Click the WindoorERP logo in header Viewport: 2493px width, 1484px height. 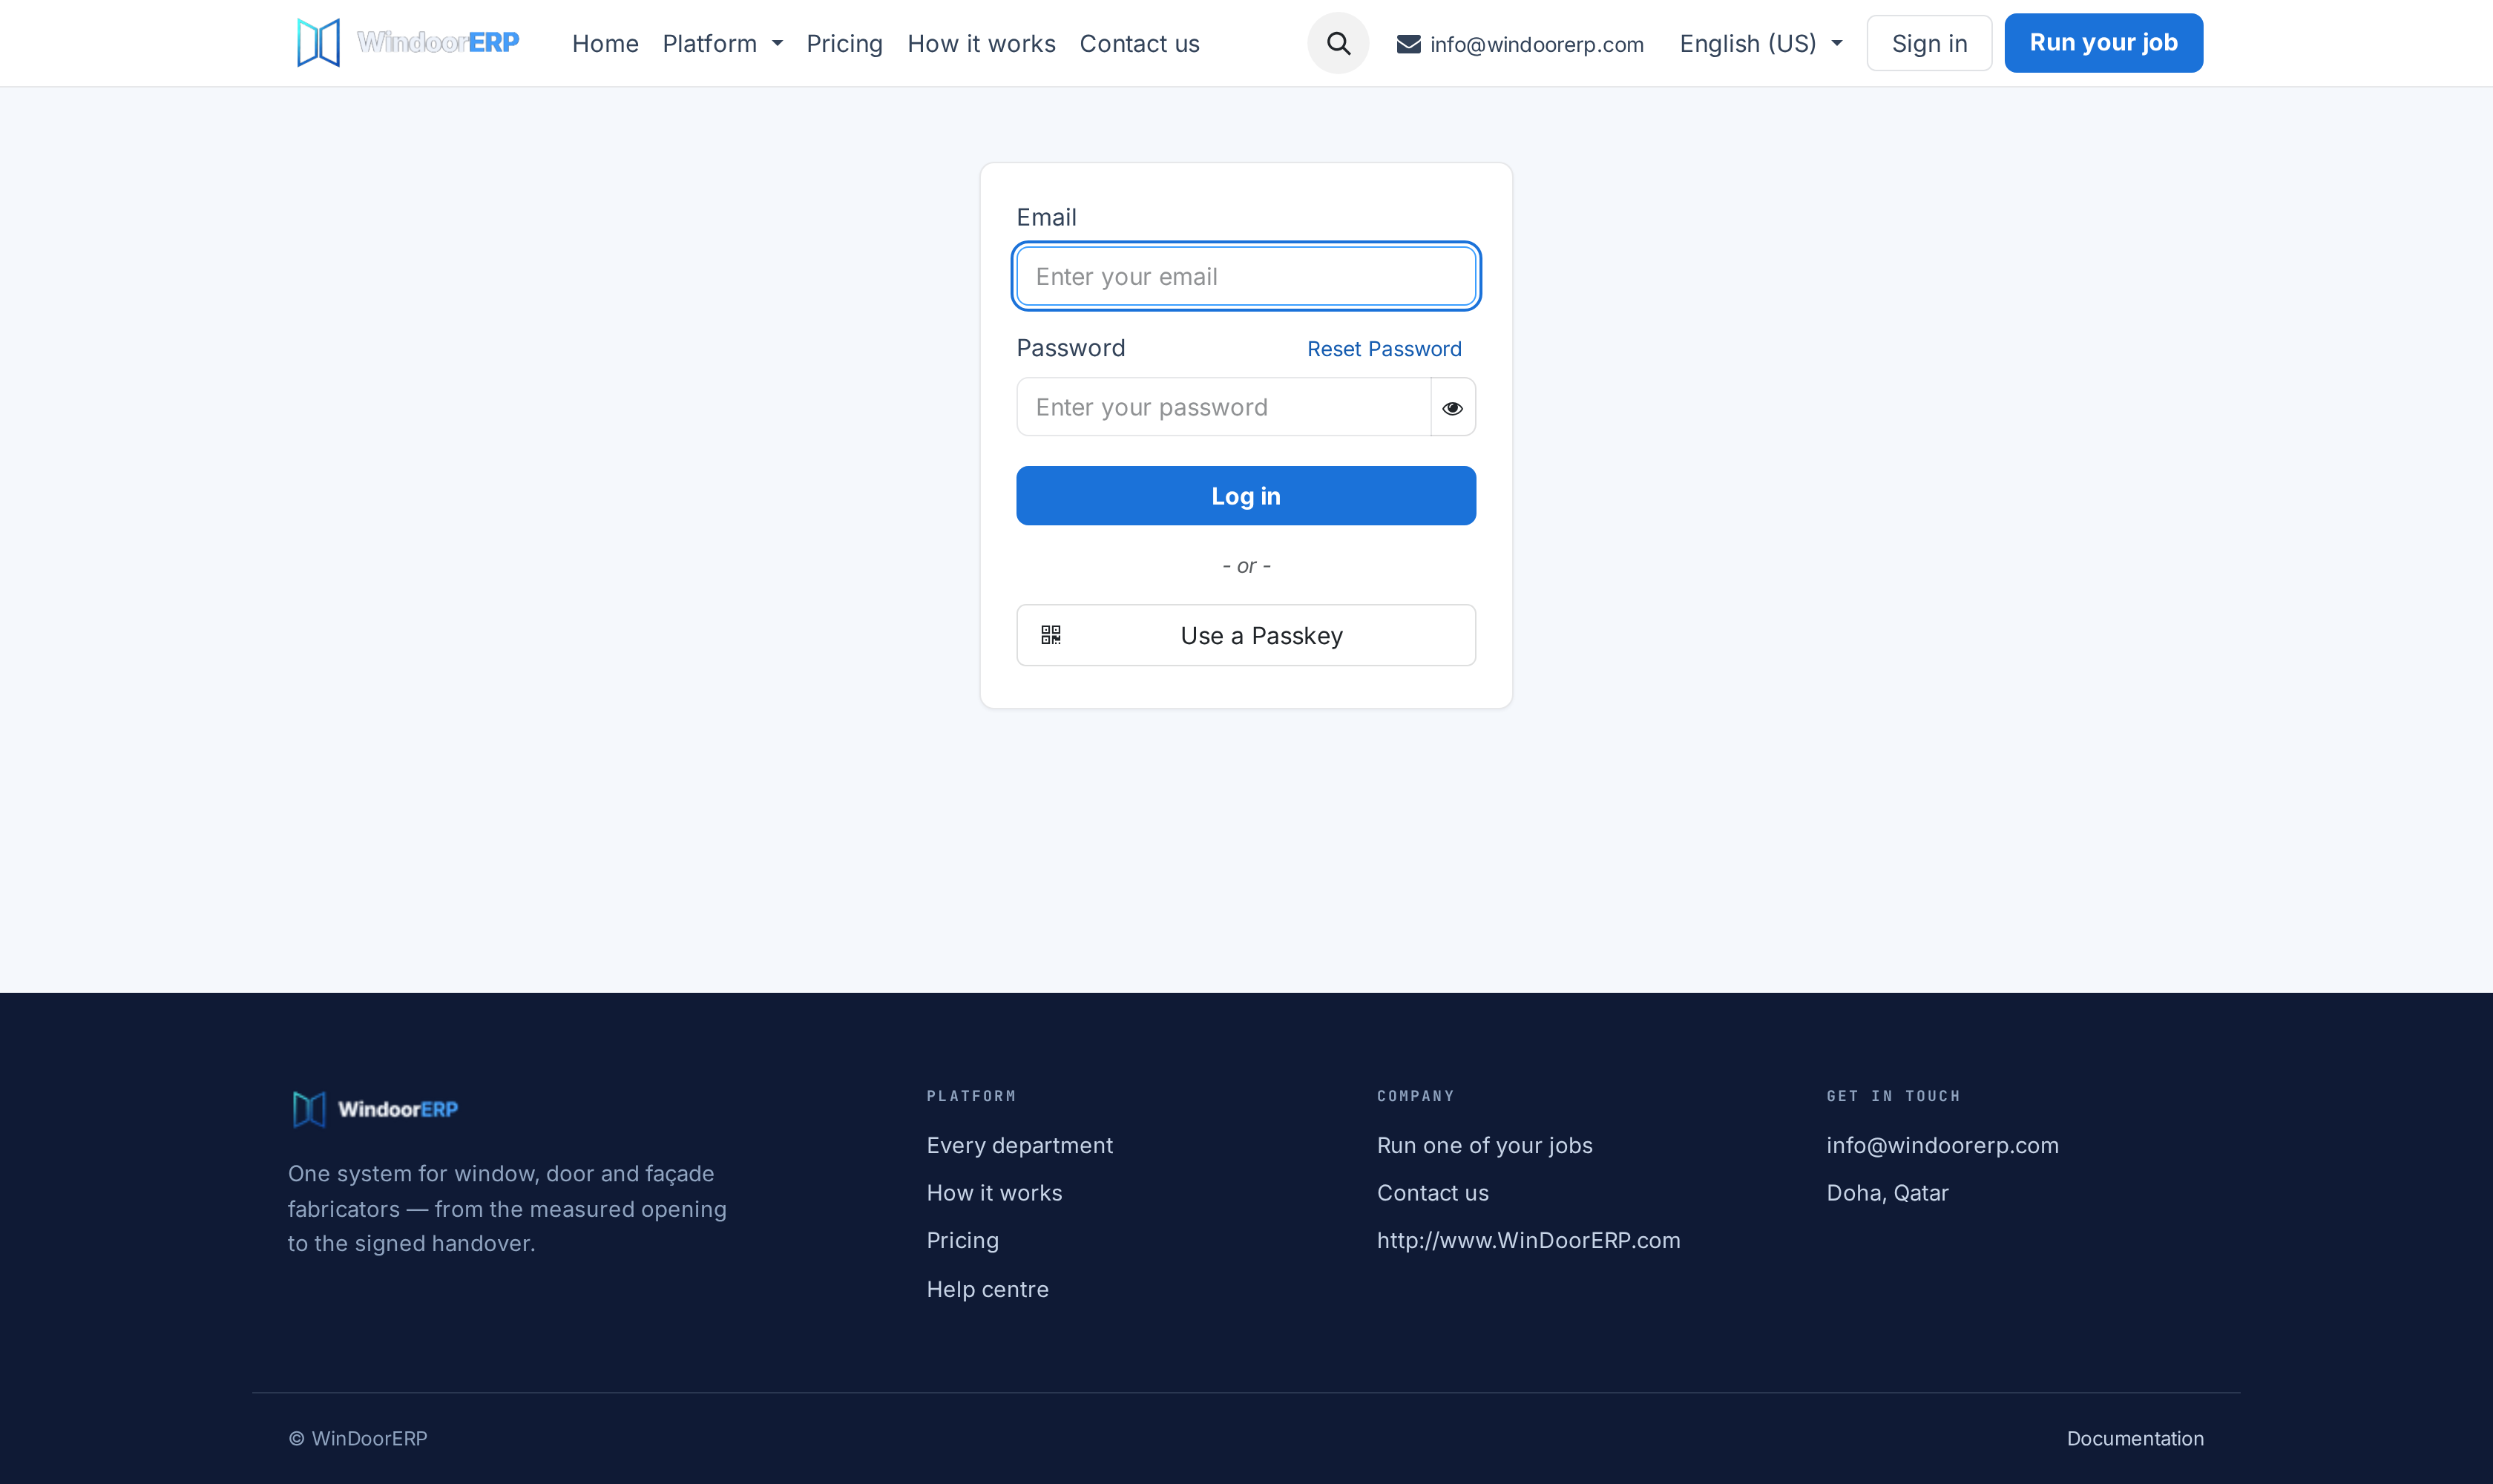408,43
